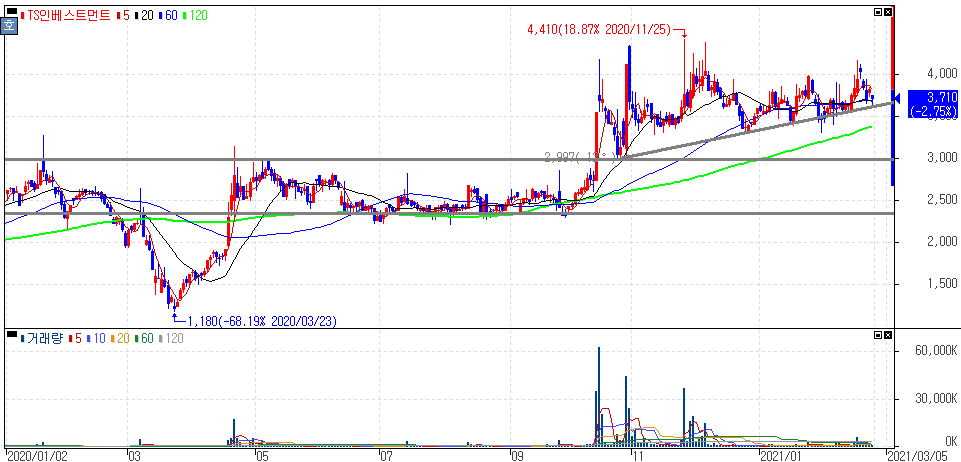Select the blue 10-day volume average legend
Screen dimensions: 961x462
pos(95,338)
